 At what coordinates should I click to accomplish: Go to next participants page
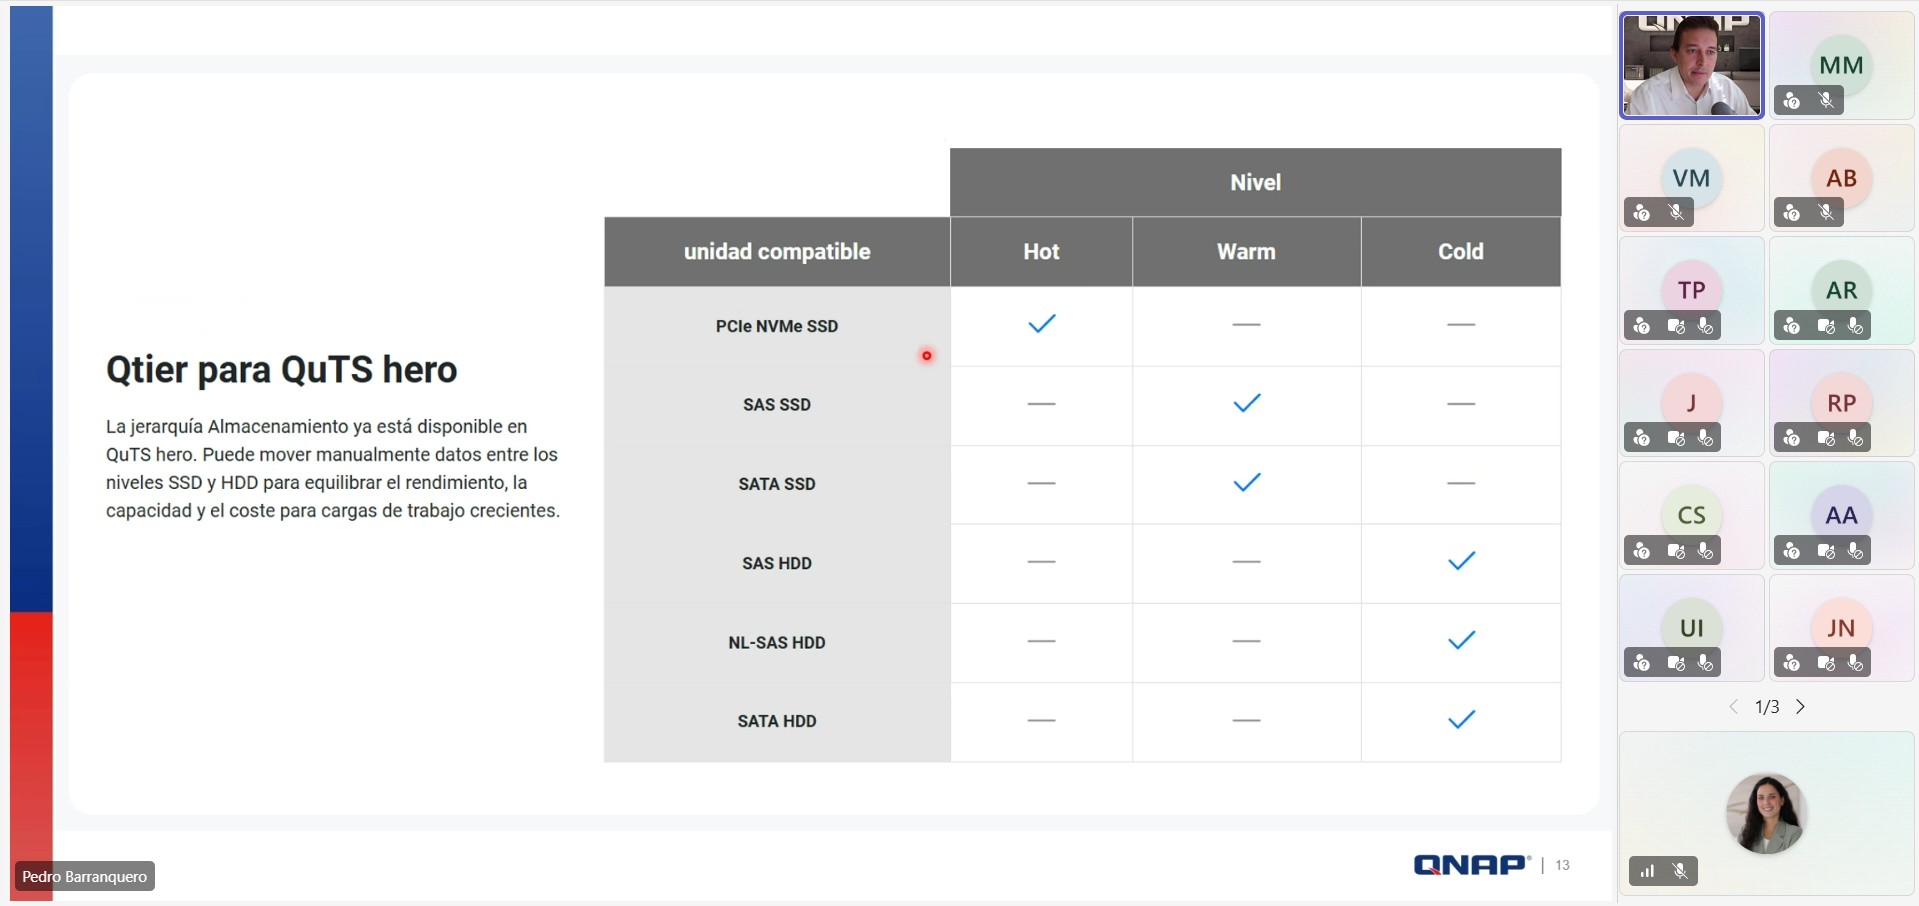(x=1800, y=707)
